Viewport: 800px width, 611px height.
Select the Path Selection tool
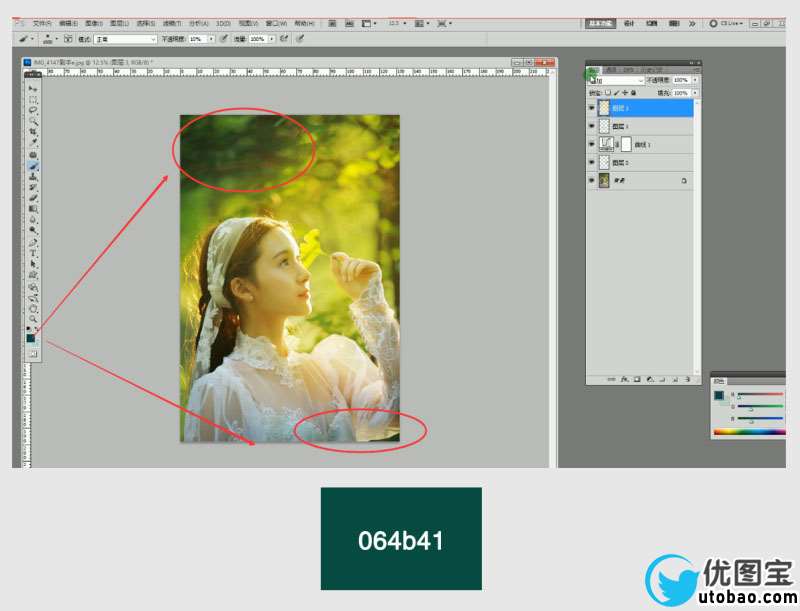[x=33, y=264]
